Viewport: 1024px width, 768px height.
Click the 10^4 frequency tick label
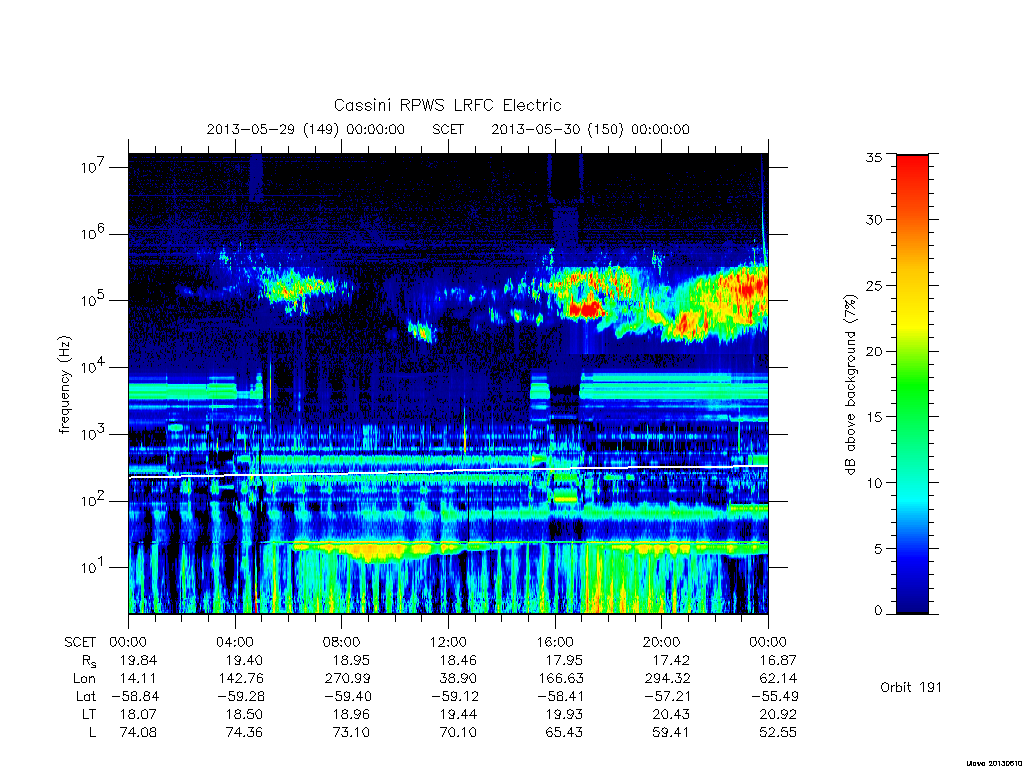point(93,366)
